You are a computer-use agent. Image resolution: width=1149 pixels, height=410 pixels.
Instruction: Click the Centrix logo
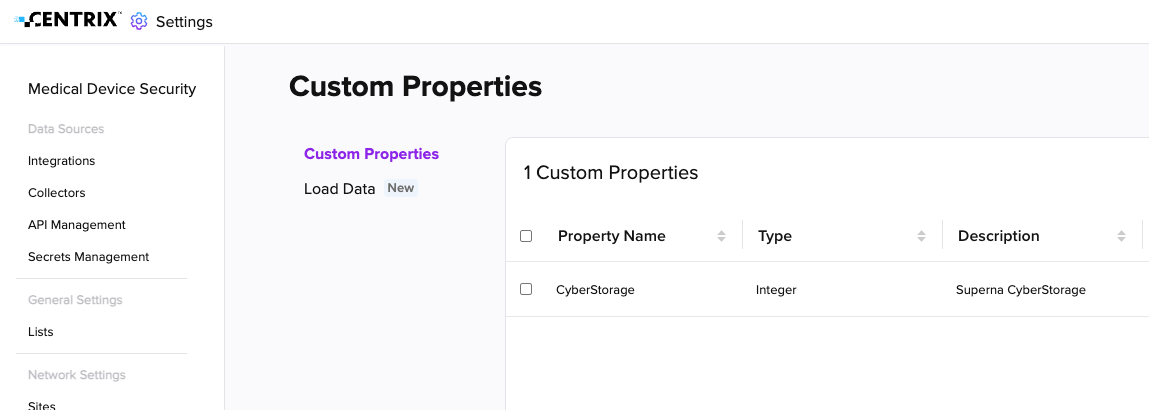tap(67, 20)
